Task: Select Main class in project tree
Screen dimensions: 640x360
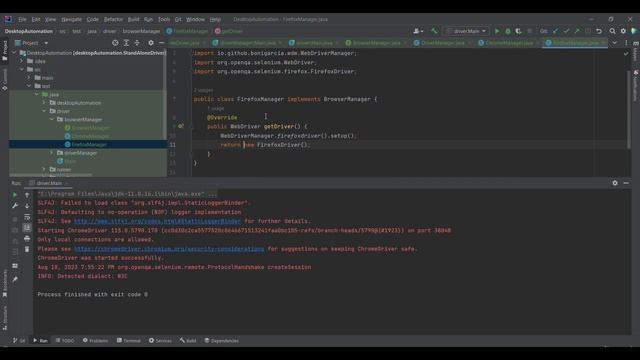Action: point(70,161)
